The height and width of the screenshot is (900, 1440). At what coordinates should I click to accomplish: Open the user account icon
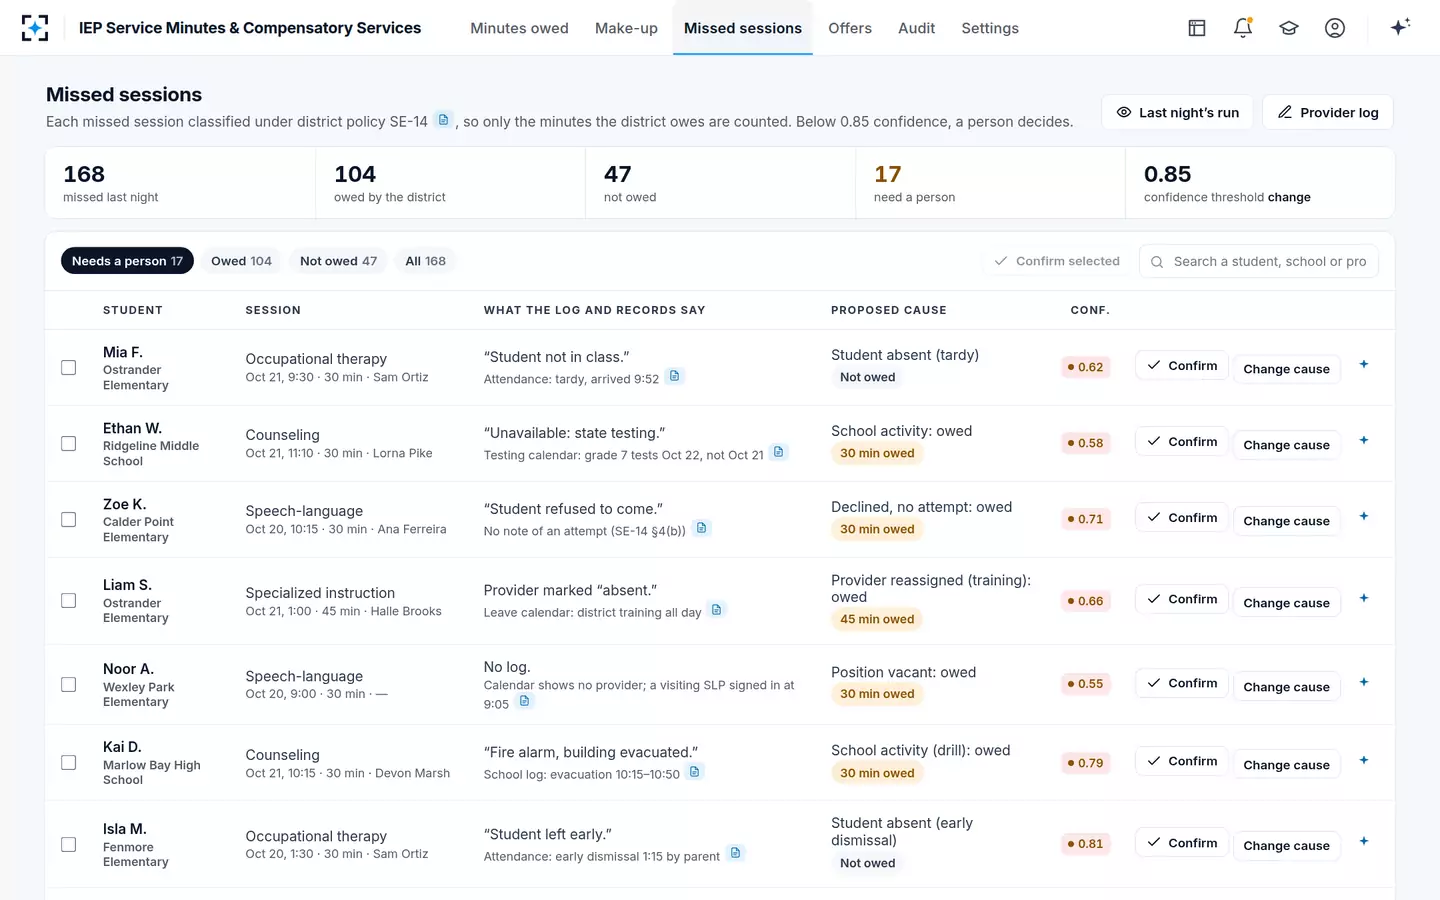[1335, 28]
